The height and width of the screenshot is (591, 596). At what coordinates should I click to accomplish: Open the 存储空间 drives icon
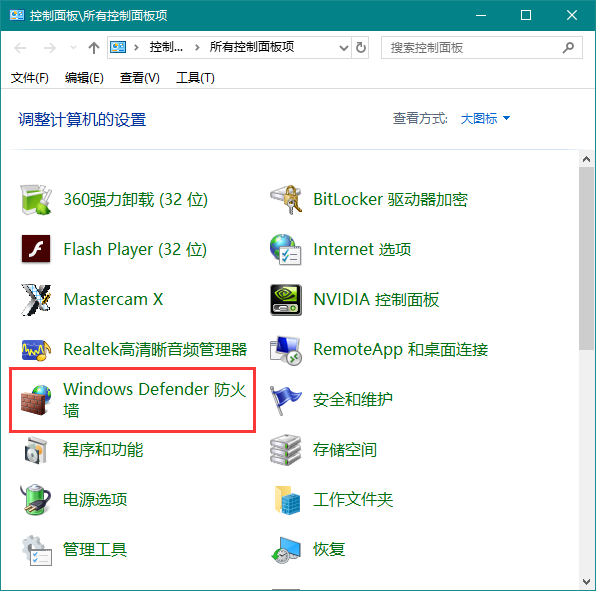pyautogui.click(x=285, y=450)
